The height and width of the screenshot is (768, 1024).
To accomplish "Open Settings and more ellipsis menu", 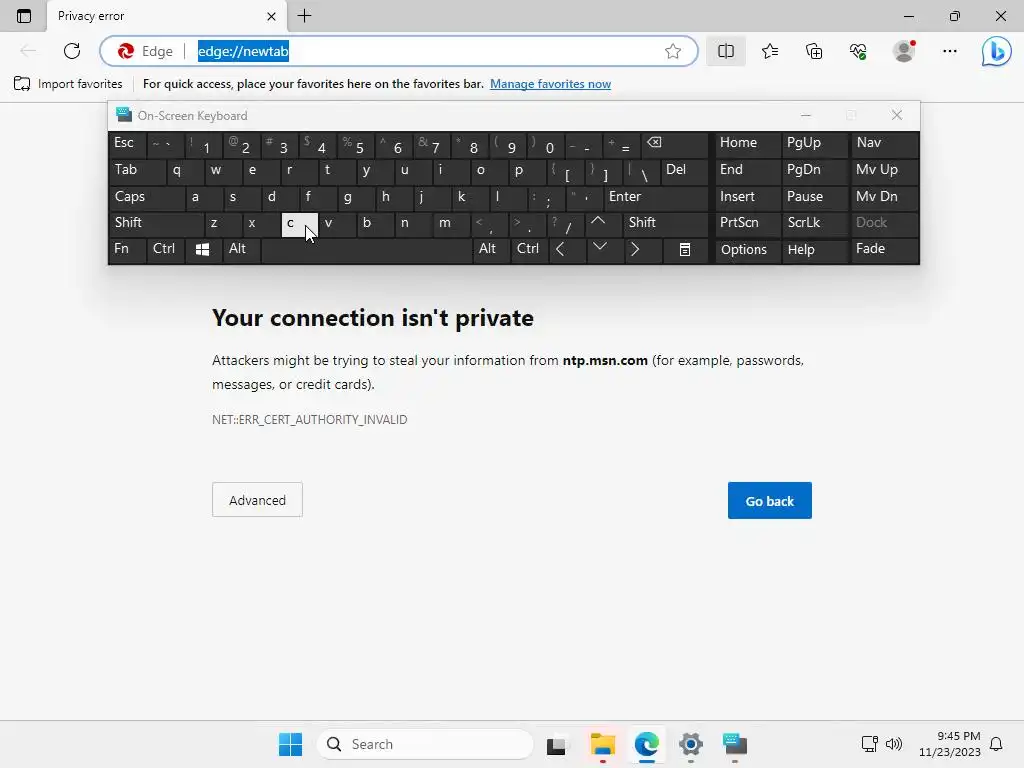I will 950,51.
